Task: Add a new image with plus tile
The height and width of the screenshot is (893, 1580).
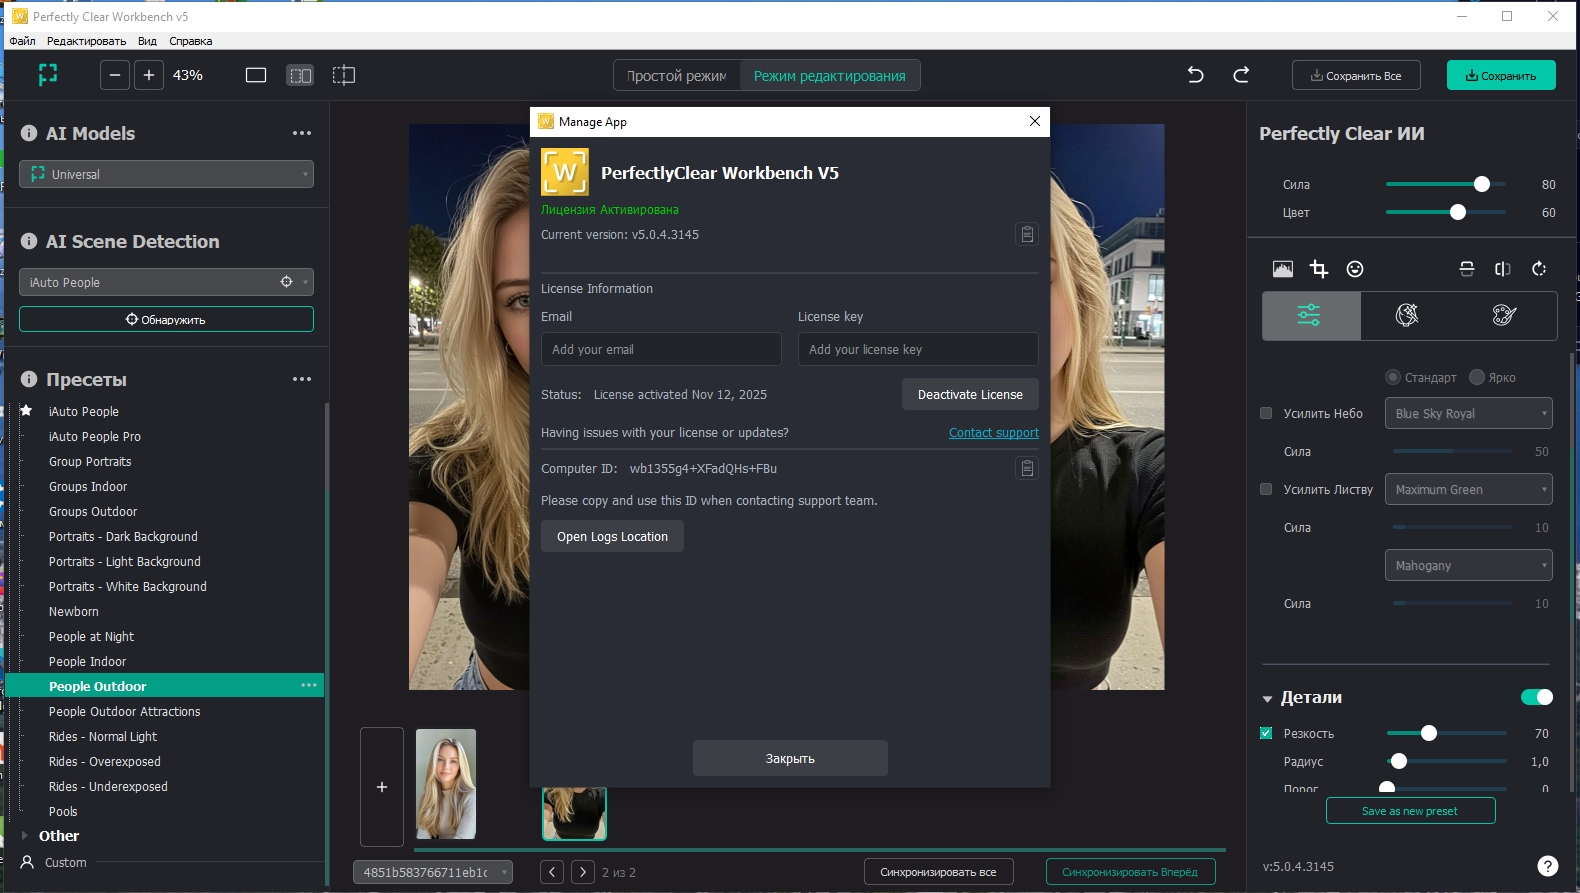Action: pyautogui.click(x=382, y=787)
